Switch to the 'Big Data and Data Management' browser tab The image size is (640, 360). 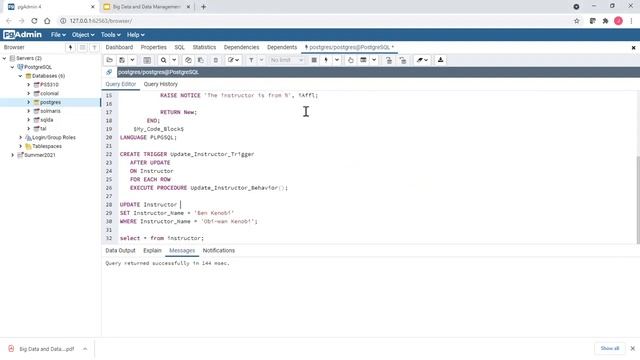click(x=146, y=7)
